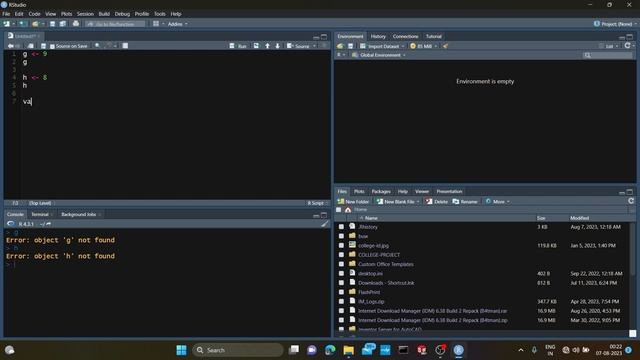
Task: Open the Project (None) dropdown
Action: click(615, 24)
